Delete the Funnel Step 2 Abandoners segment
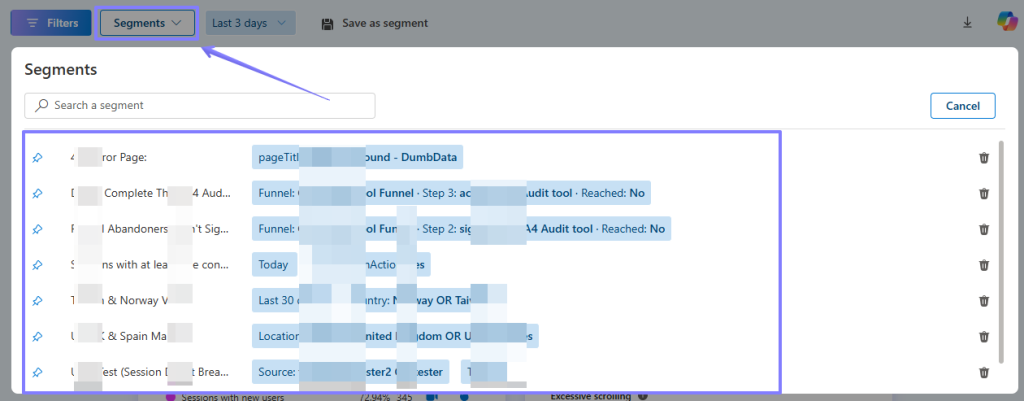Image resolution: width=1024 pixels, height=401 pixels. tap(984, 229)
